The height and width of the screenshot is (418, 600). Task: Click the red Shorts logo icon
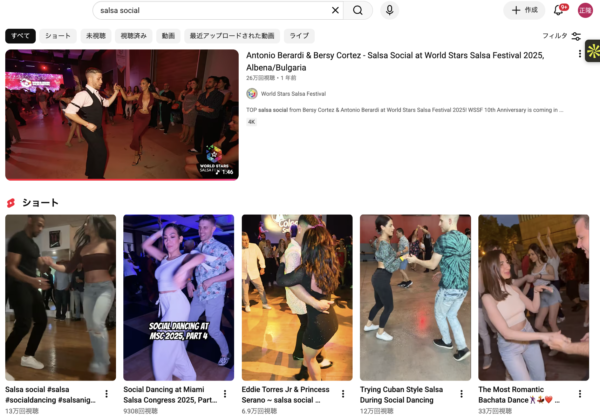pyautogui.click(x=11, y=203)
